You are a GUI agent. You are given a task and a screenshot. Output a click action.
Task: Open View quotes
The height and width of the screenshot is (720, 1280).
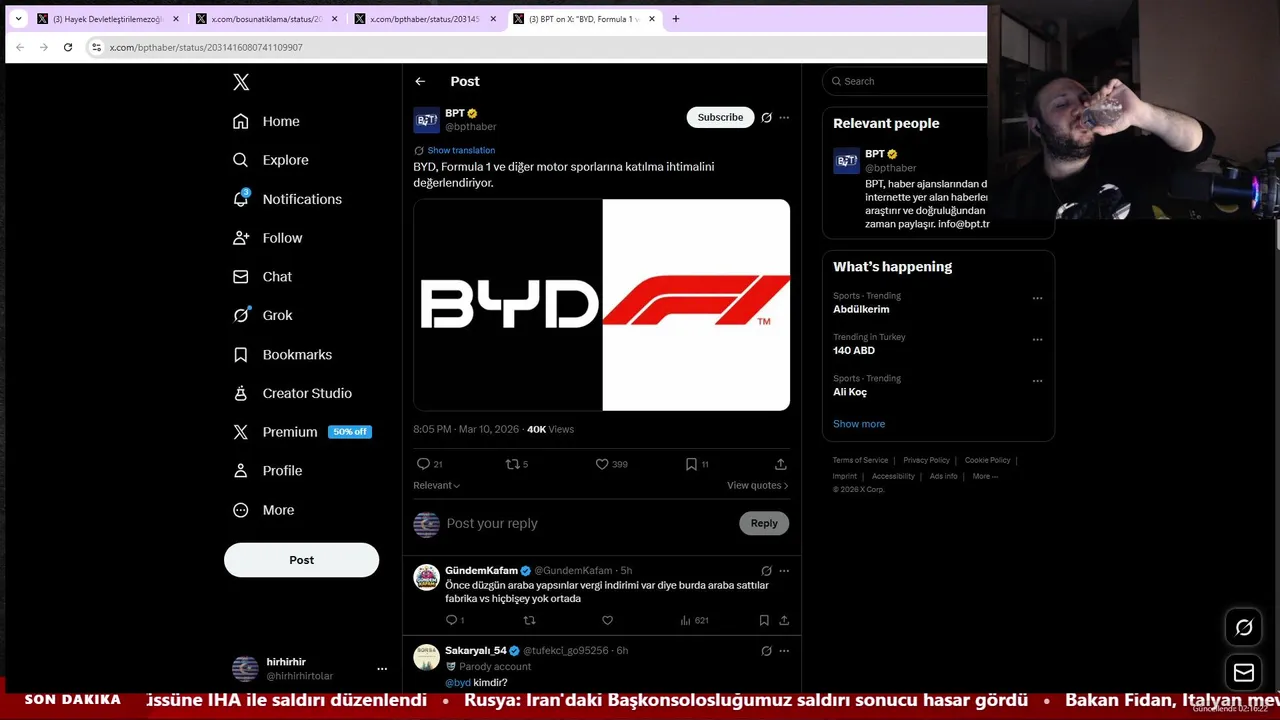tap(757, 485)
